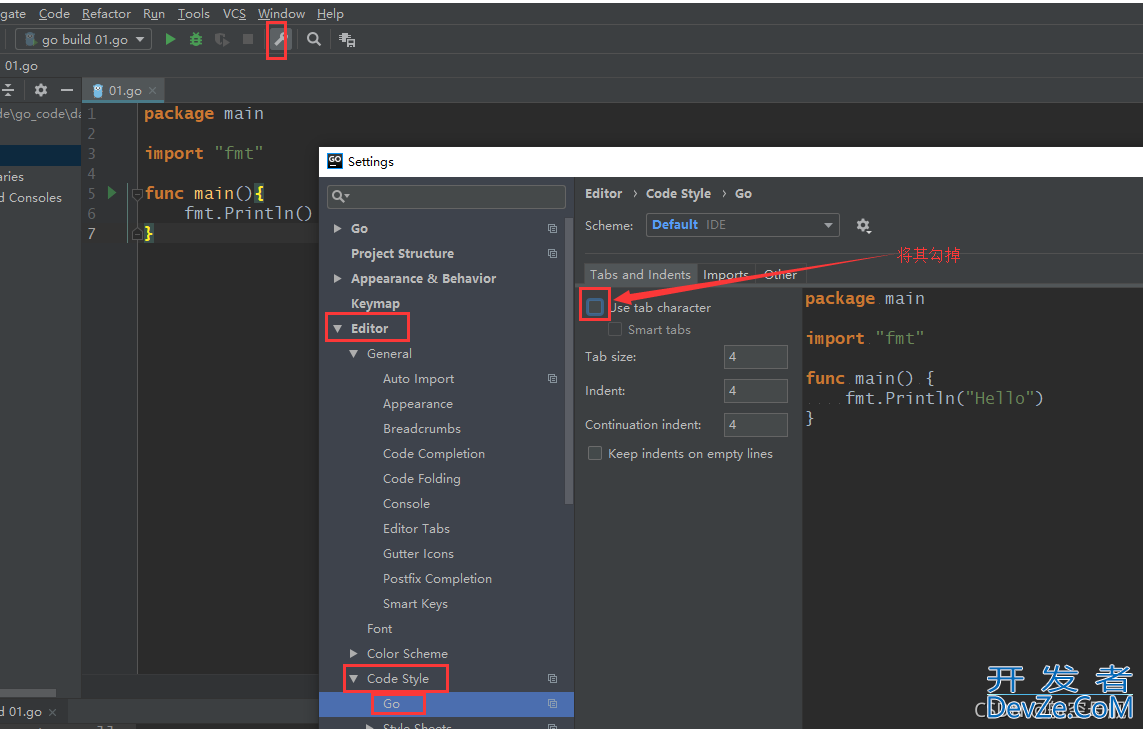Open the Refactor menu
Image resolution: width=1143 pixels, height=729 pixels.
coord(106,14)
